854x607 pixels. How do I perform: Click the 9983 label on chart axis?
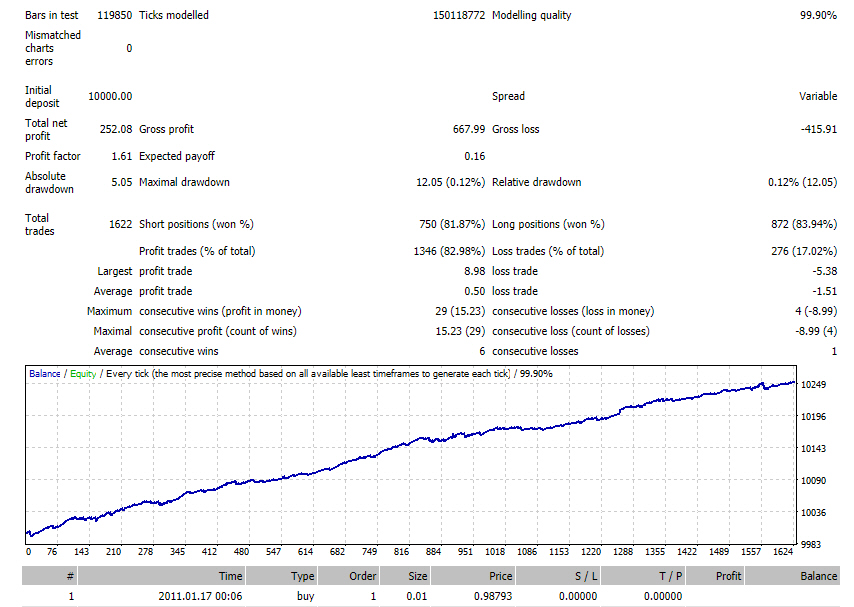pos(810,545)
